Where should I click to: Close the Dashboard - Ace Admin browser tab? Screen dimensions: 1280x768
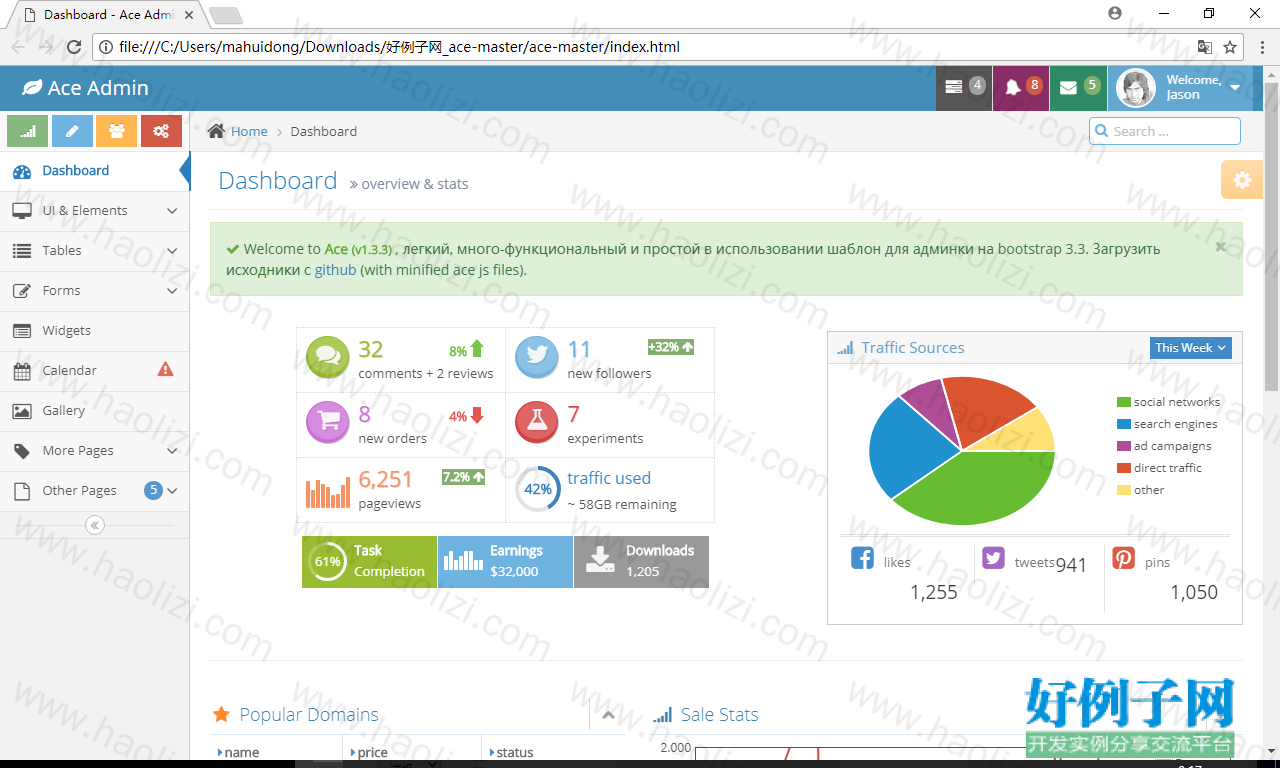click(x=189, y=15)
